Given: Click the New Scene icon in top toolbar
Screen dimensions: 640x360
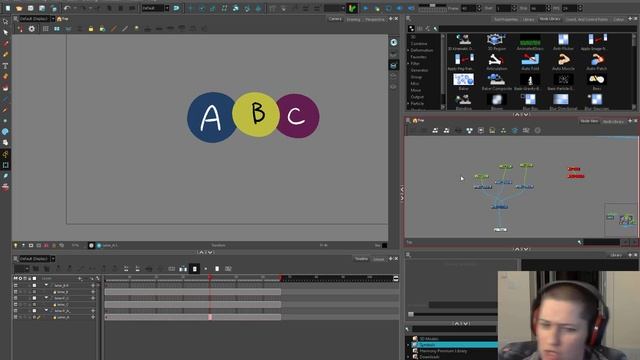Looking at the screenshot, I should (8, 8).
